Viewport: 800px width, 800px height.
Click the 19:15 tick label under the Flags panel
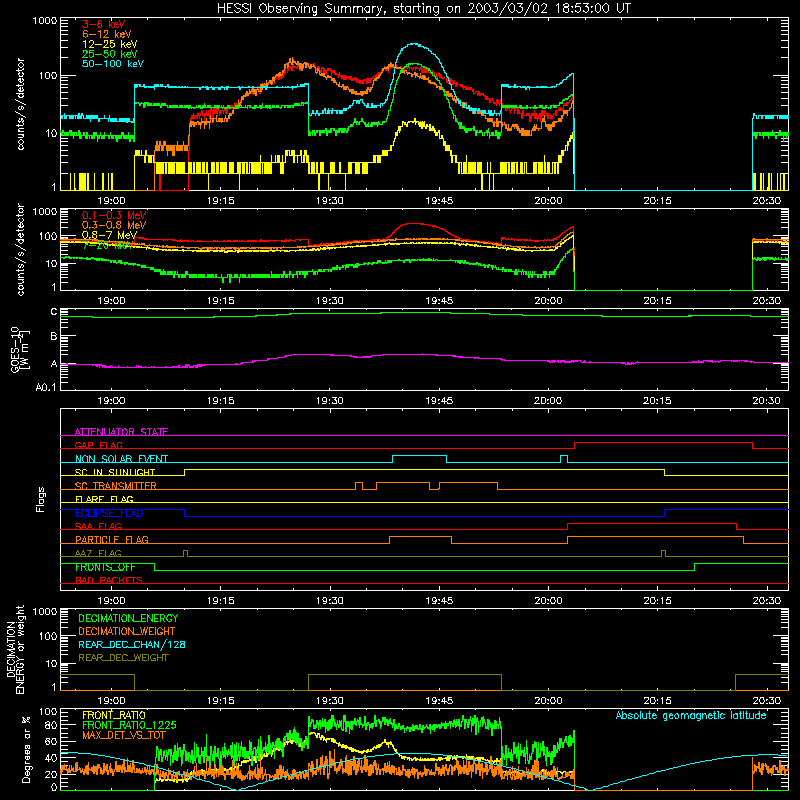click(220, 601)
